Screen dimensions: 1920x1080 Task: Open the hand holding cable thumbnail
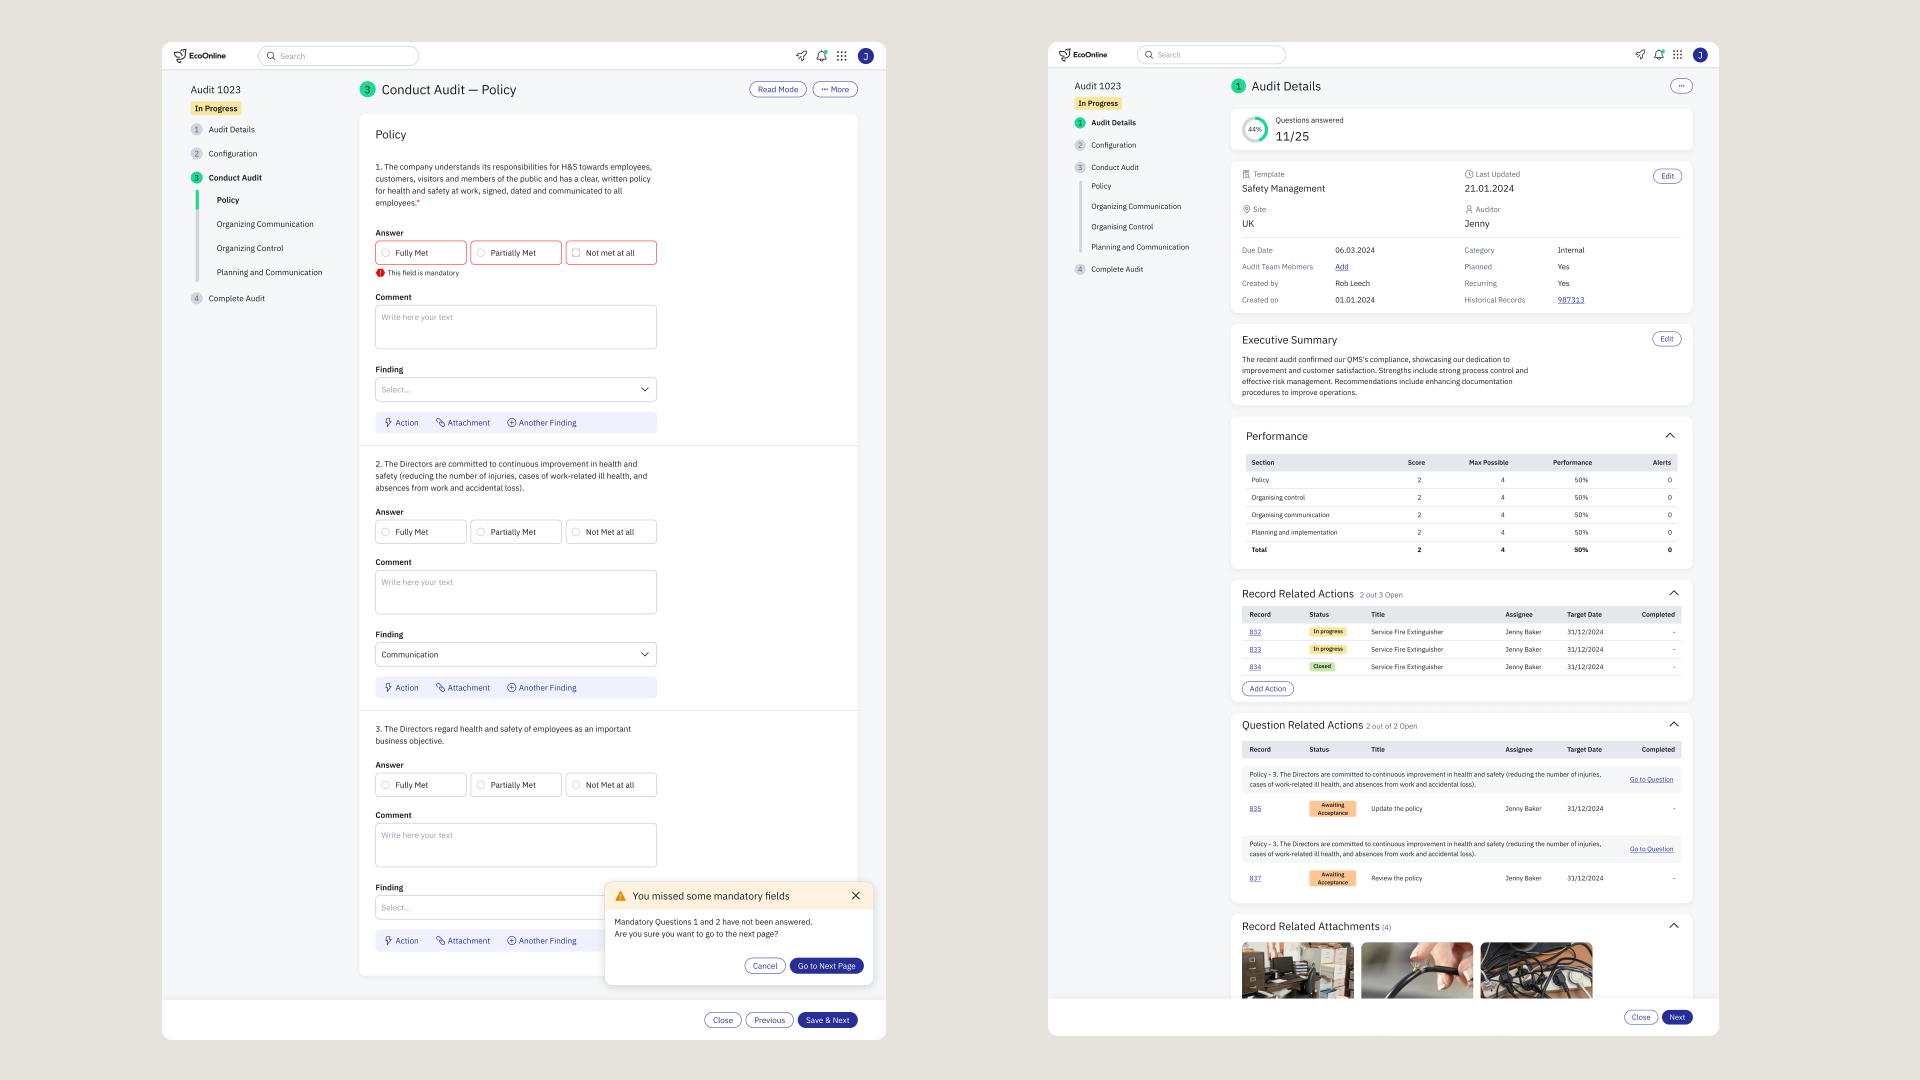[1417, 970]
